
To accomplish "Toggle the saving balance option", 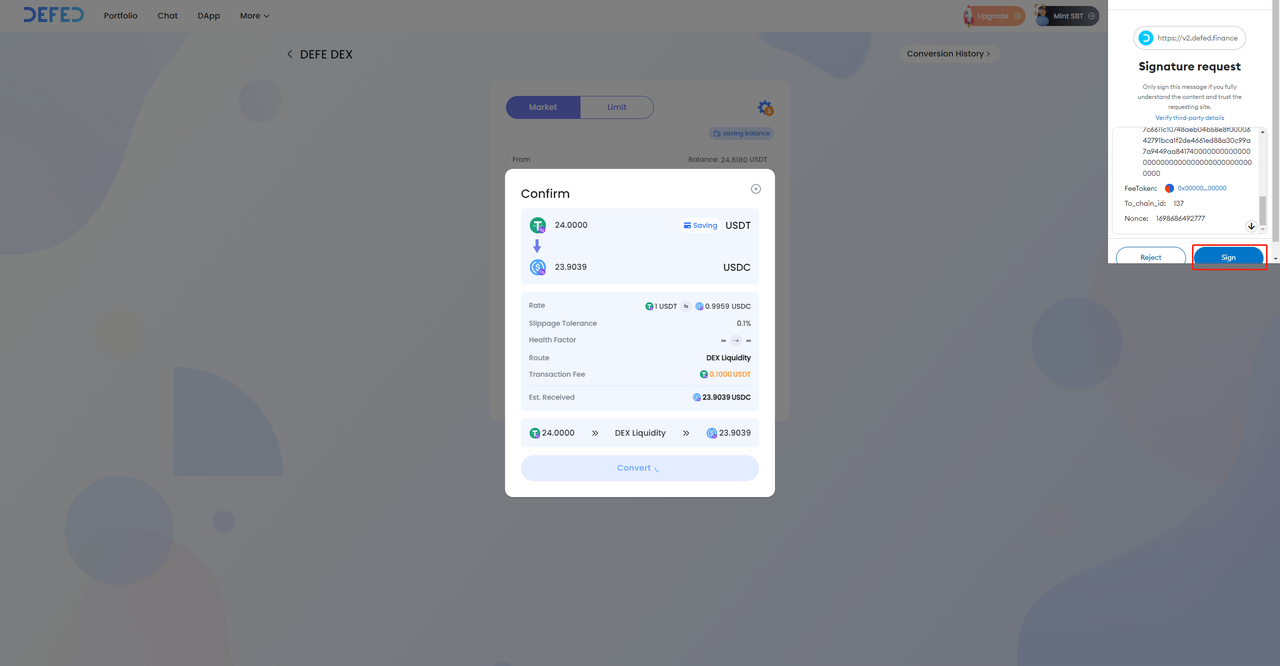I will click(742, 133).
